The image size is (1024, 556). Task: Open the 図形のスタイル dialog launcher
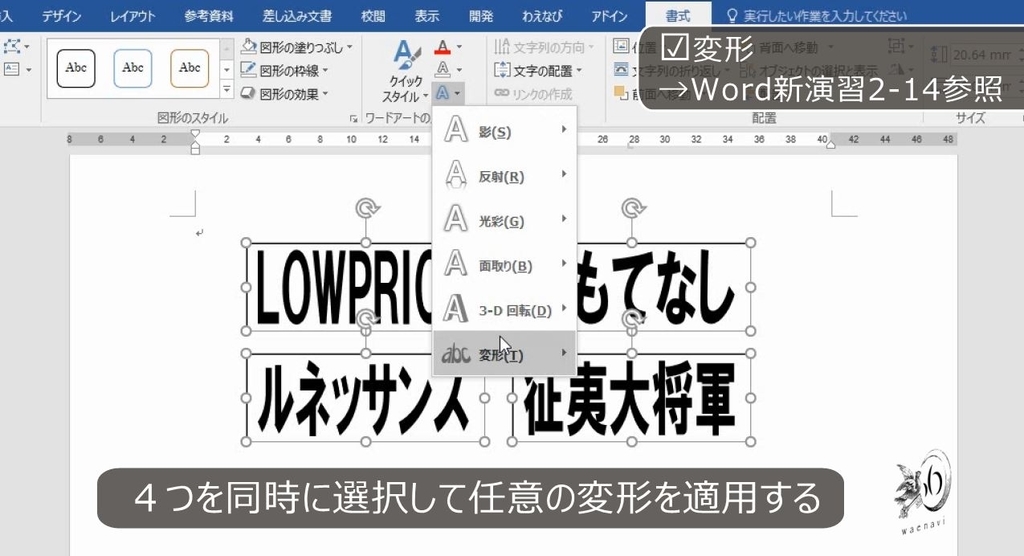353,118
